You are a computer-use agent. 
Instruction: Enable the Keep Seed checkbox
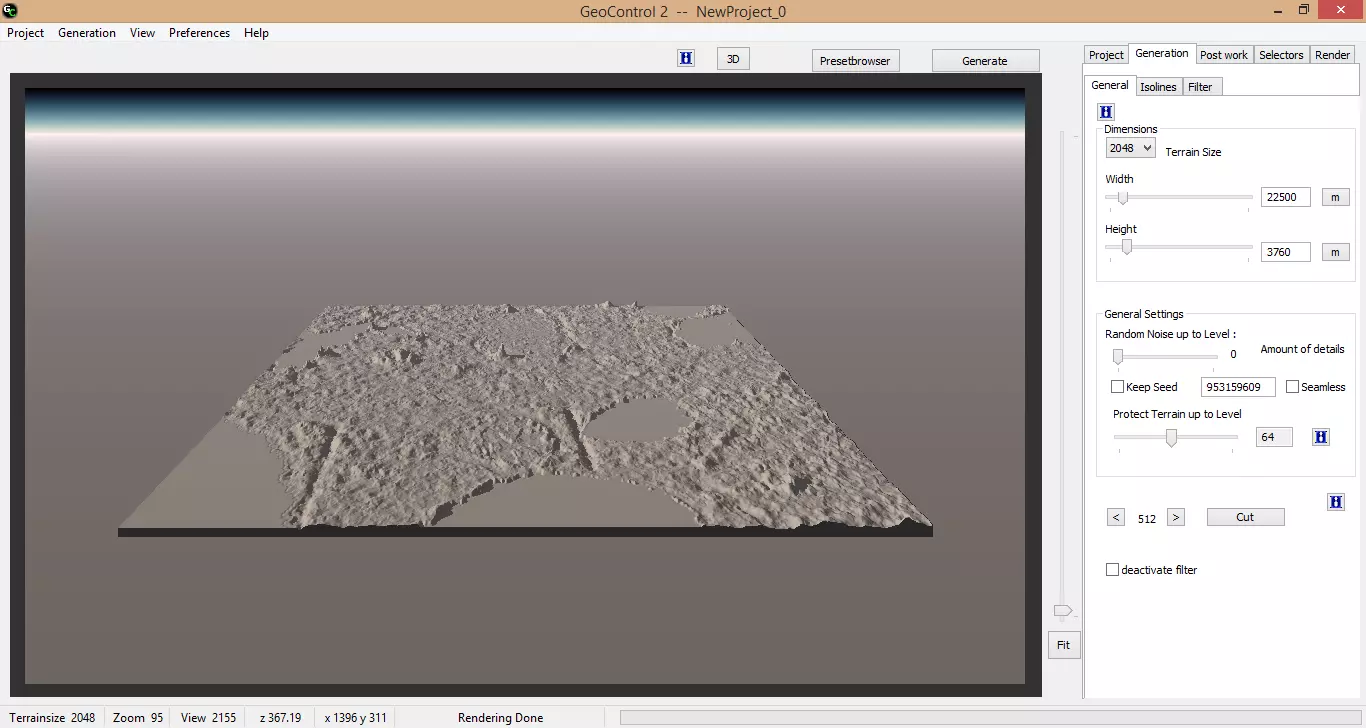point(1116,386)
